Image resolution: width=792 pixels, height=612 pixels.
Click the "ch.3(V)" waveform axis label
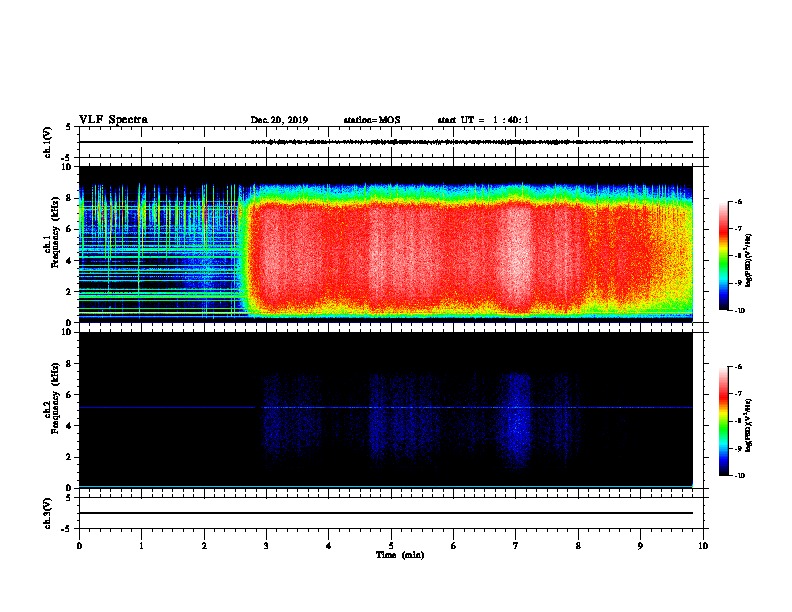(x=48, y=513)
